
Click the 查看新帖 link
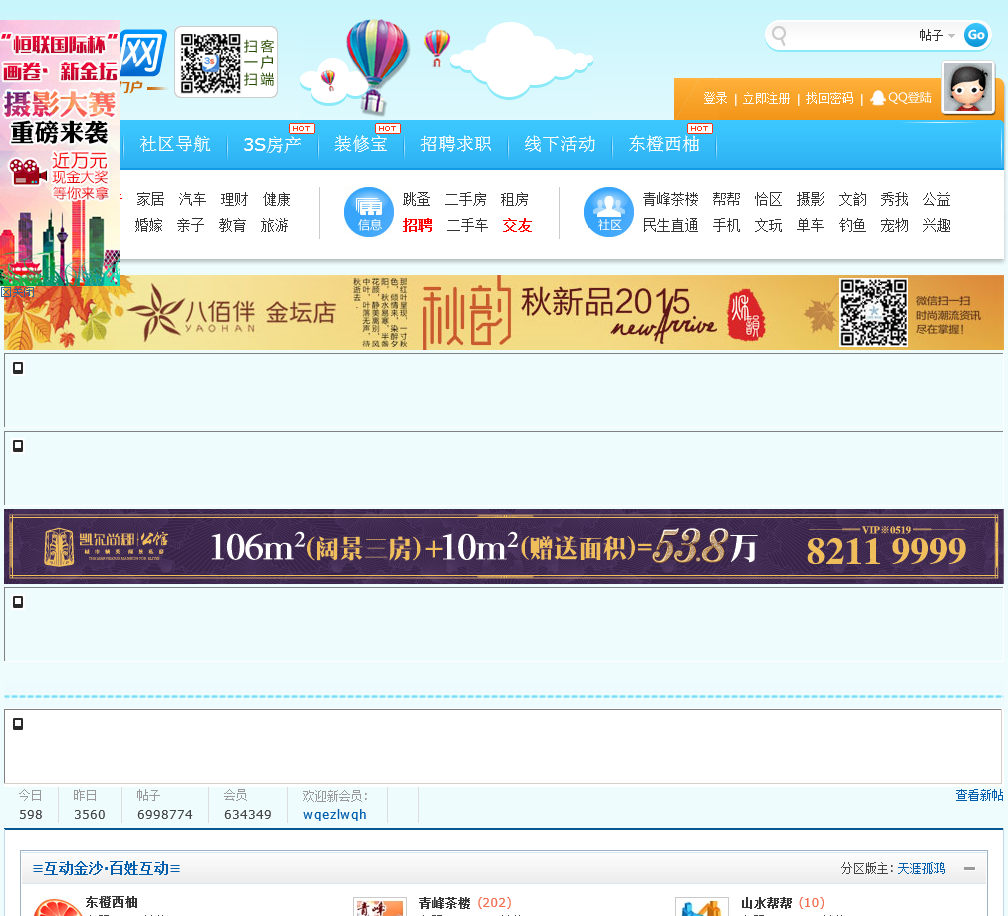point(979,796)
